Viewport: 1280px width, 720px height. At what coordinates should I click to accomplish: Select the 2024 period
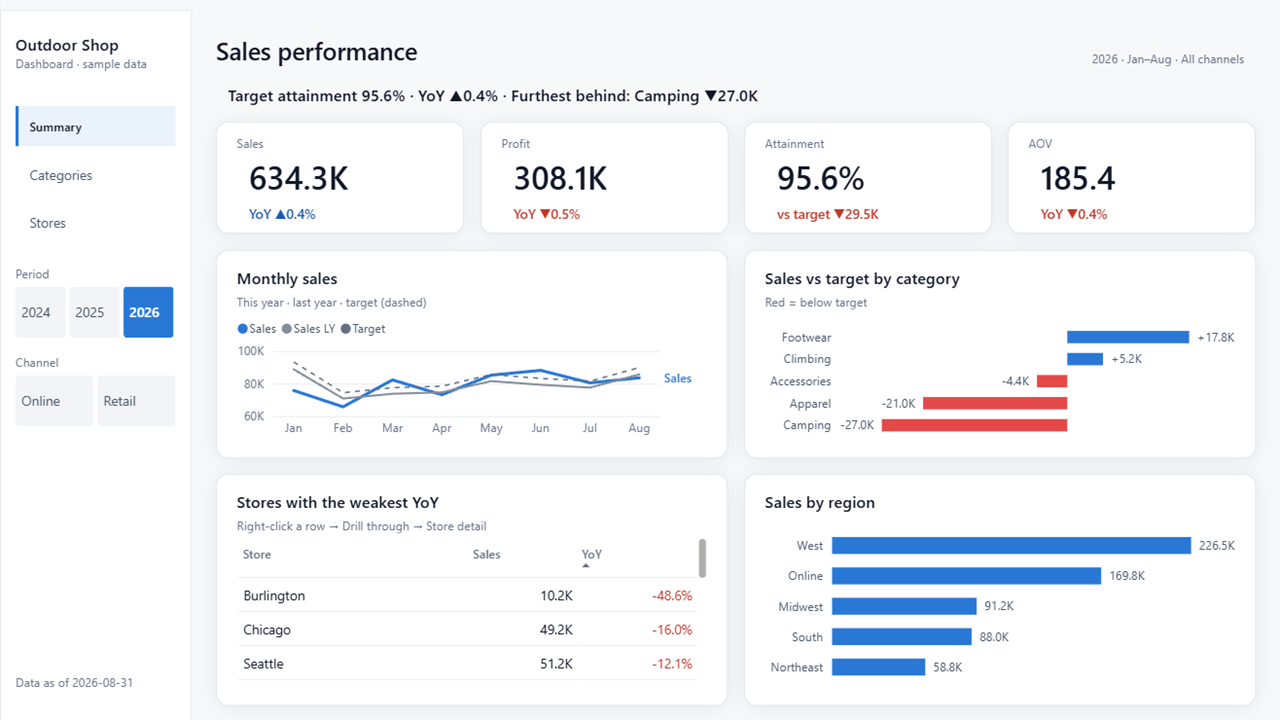click(x=40, y=312)
